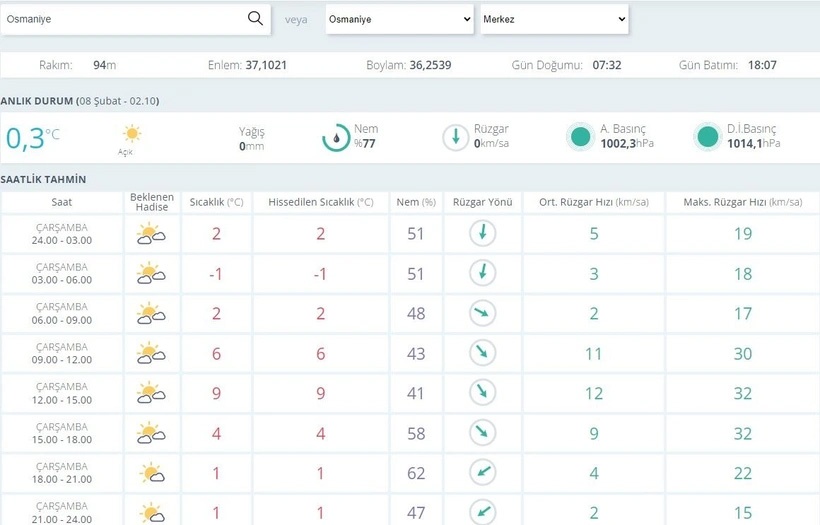This screenshot has width=820, height=525.
Task: Click weather icon for 24.00 - 03.00 row
Action: coord(151,234)
